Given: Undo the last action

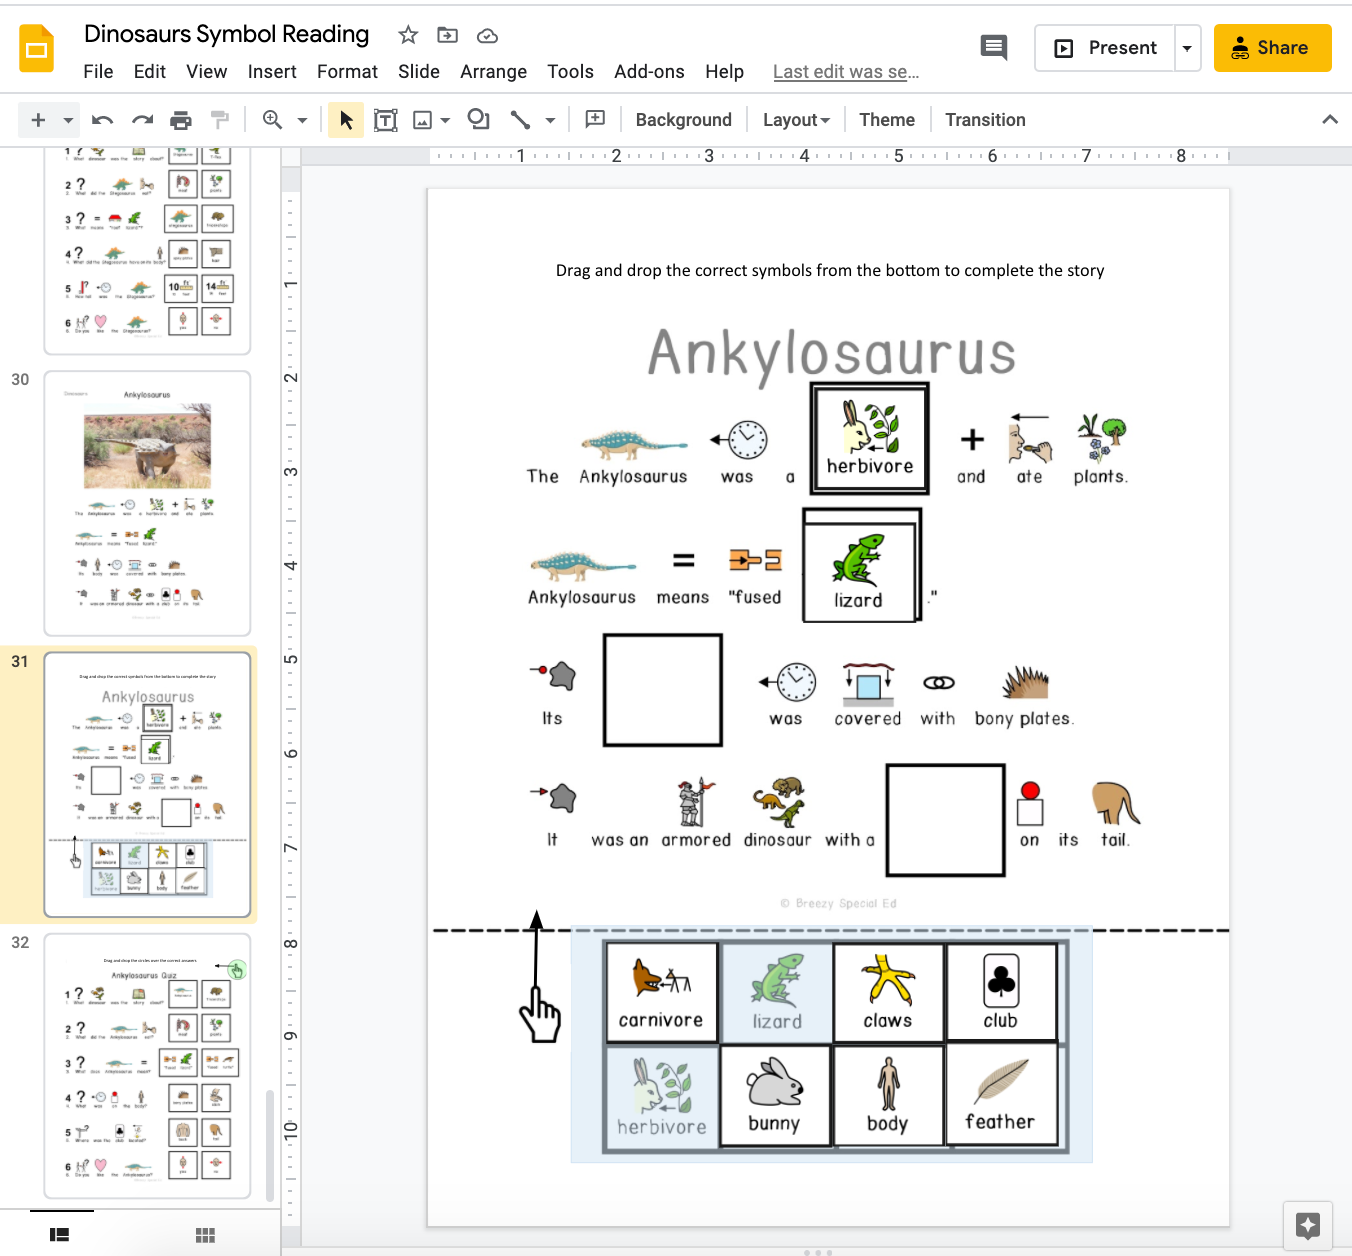Looking at the screenshot, I should (x=102, y=120).
